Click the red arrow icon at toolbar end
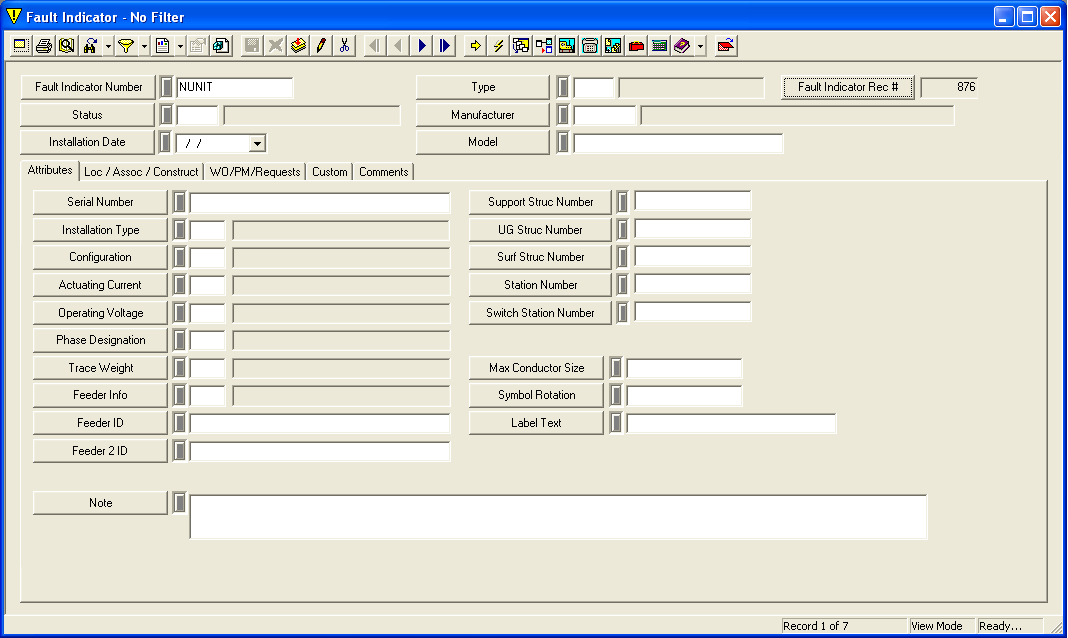Image resolution: width=1068 pixels, height=638 pixels. (x=726, y=46)
